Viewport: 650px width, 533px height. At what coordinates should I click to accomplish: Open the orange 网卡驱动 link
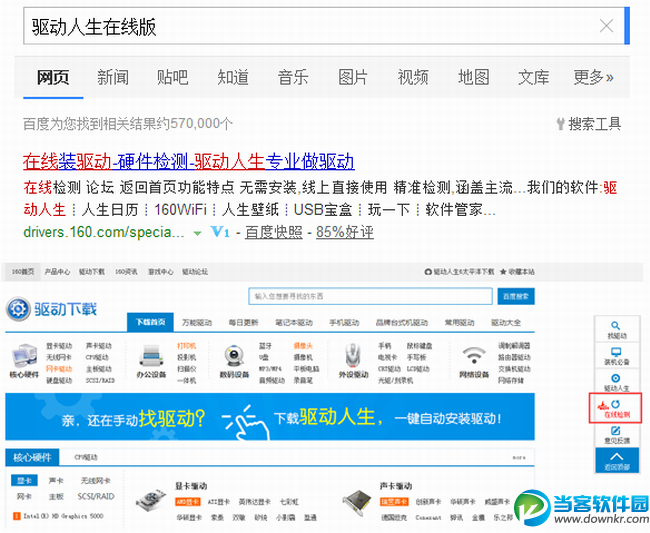click(x=59, y=369)
